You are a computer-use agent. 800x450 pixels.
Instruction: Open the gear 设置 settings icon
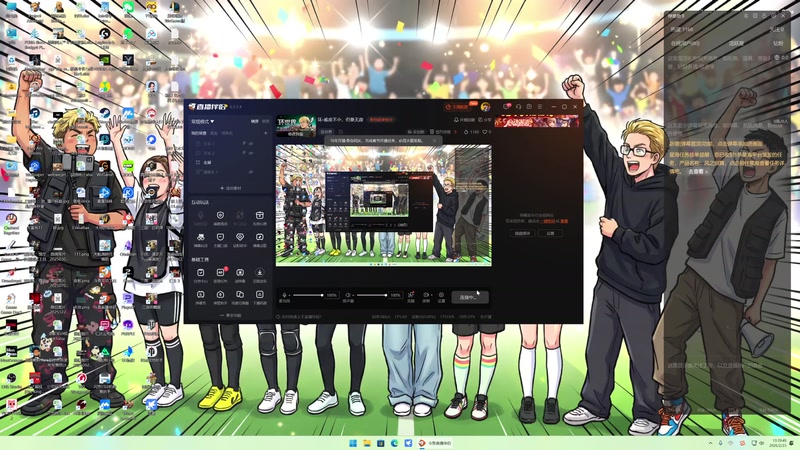point(441,296)
